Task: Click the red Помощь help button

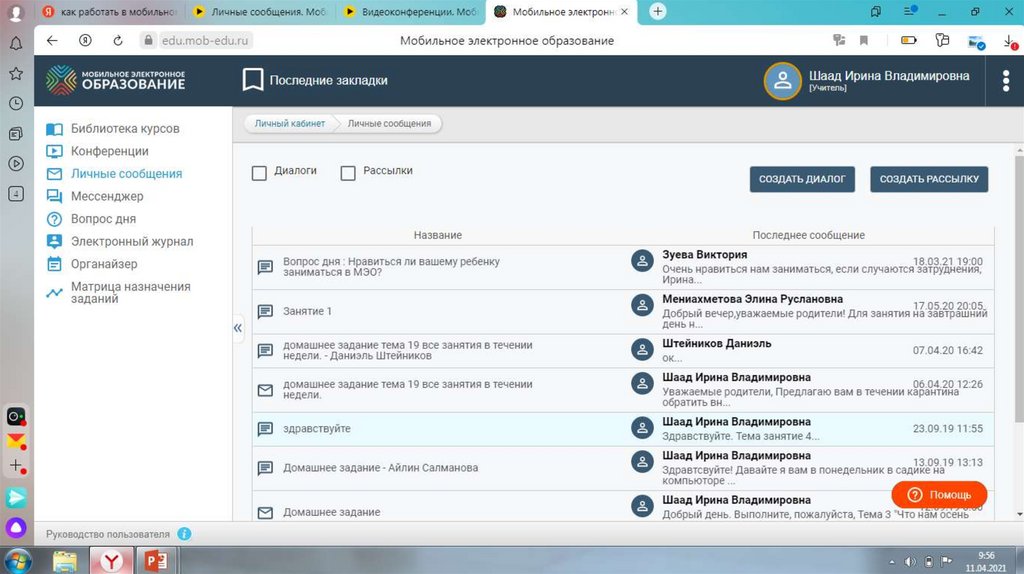Action: pyautogui.click(x=939, y=495)
